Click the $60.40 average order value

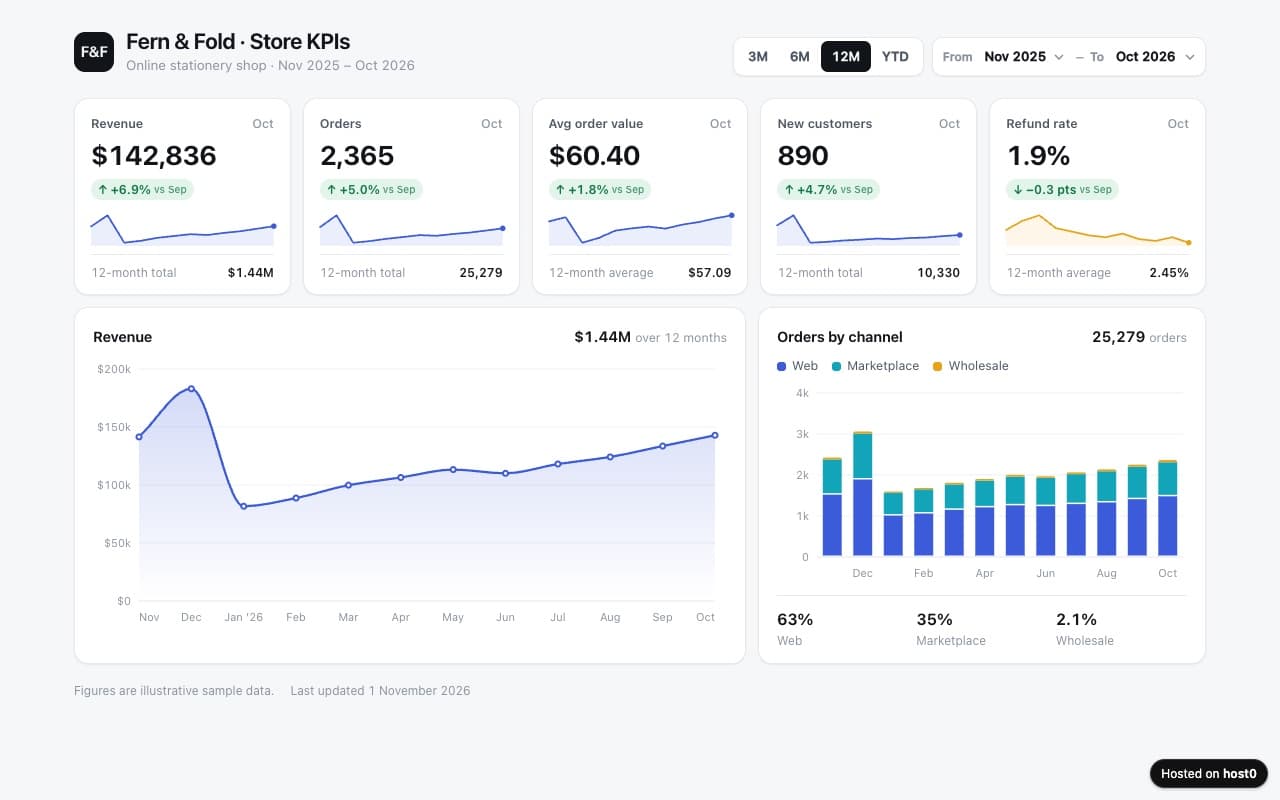click(x=595, y=156)
